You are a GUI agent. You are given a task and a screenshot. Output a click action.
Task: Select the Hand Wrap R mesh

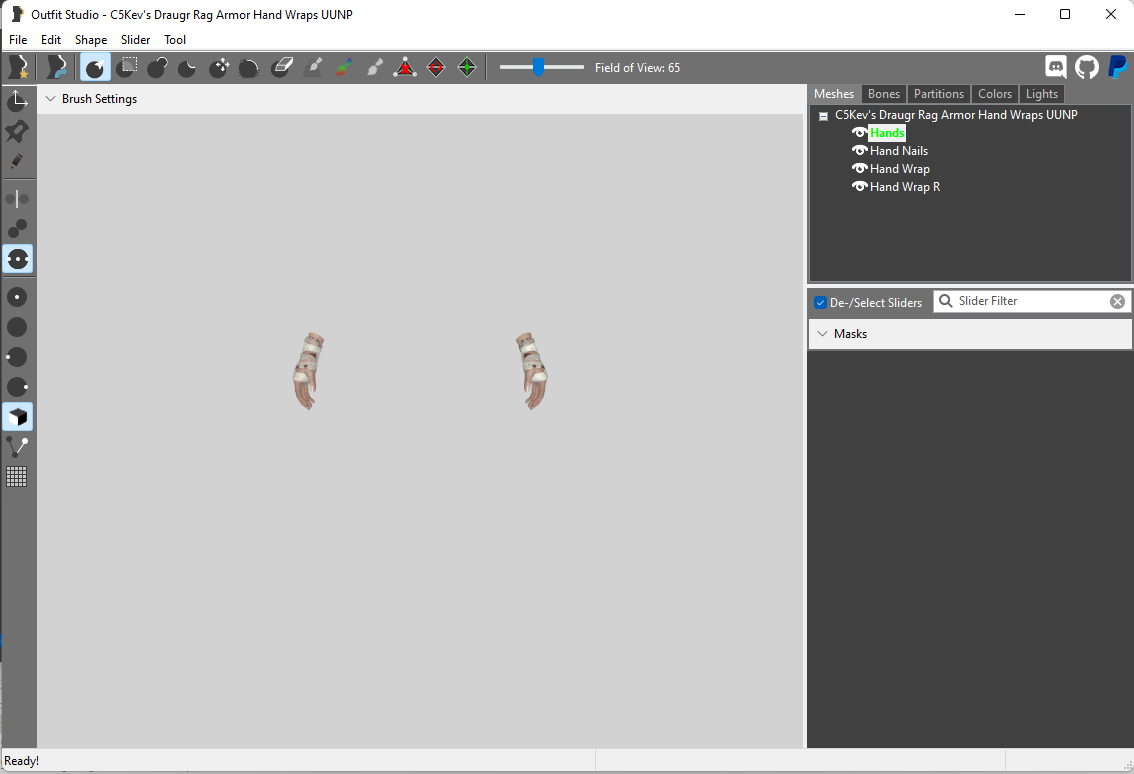click(905, 187)
